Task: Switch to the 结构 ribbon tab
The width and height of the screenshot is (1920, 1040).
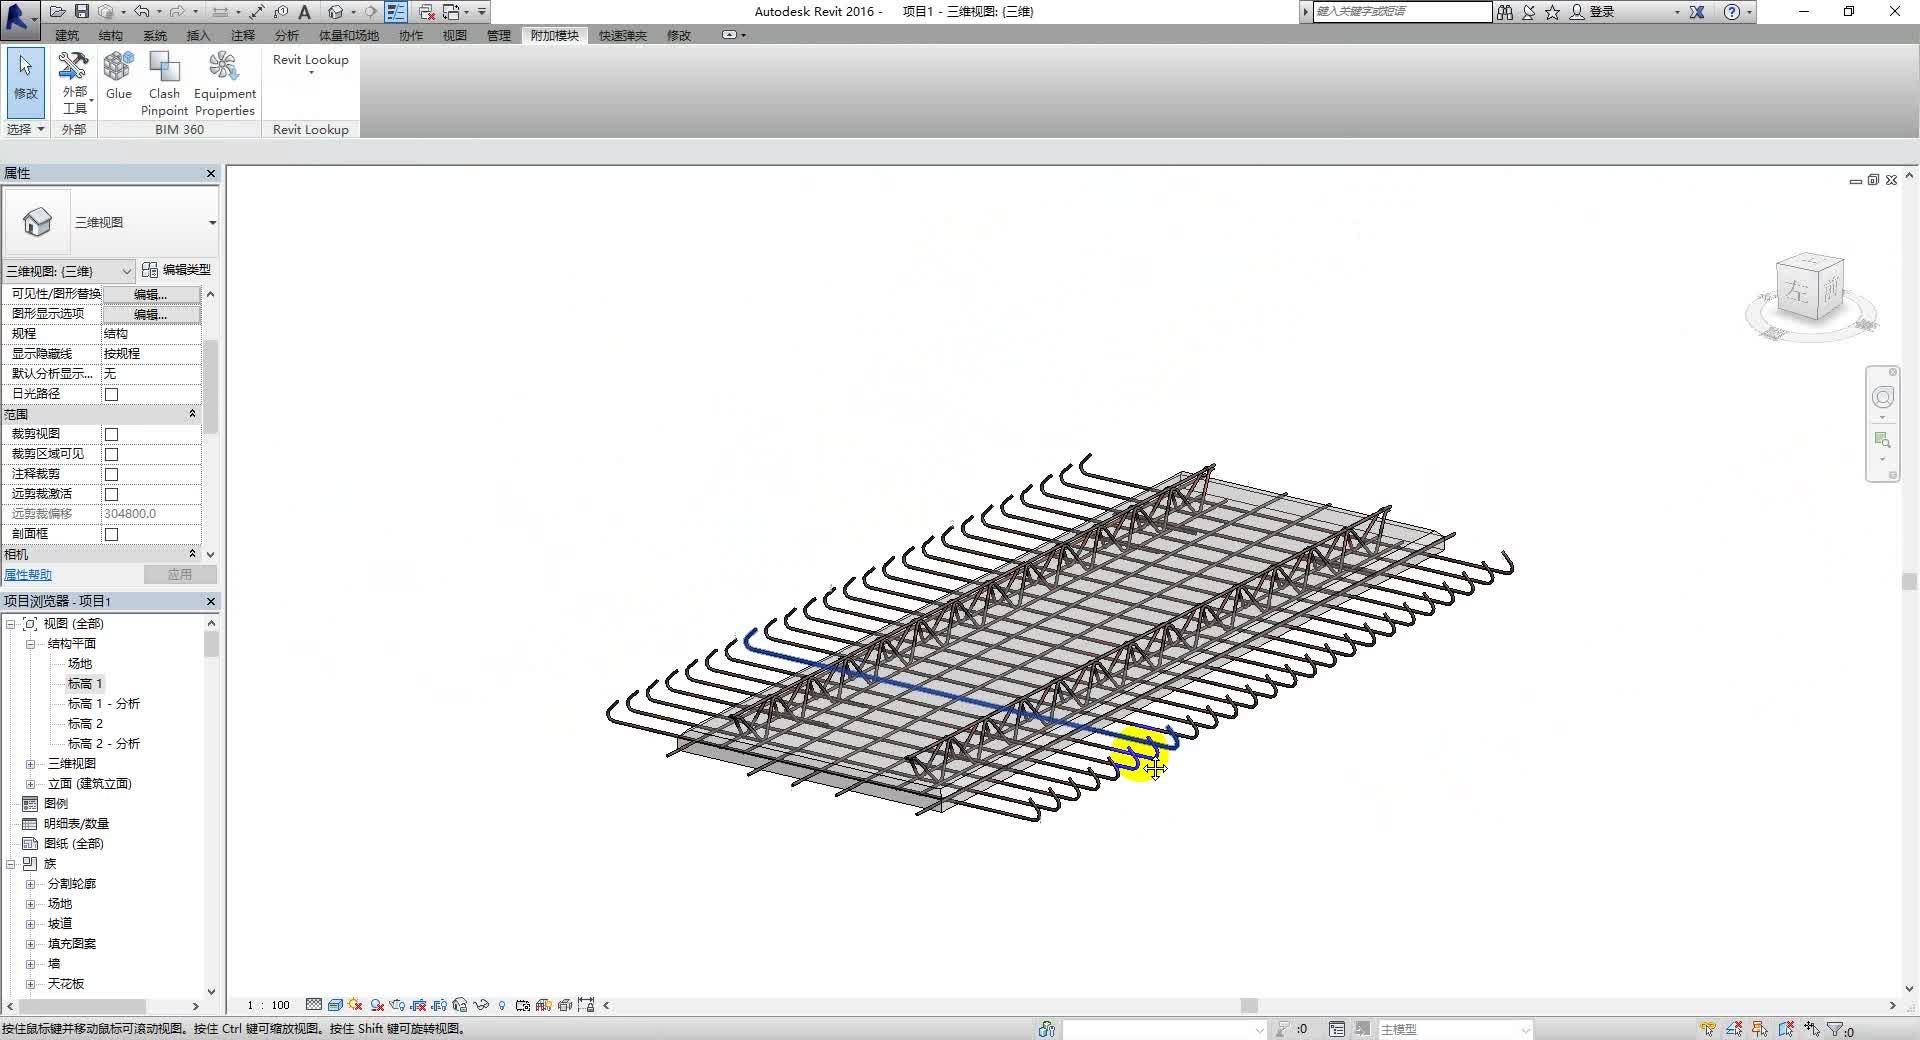Action: tap(111, 35)
